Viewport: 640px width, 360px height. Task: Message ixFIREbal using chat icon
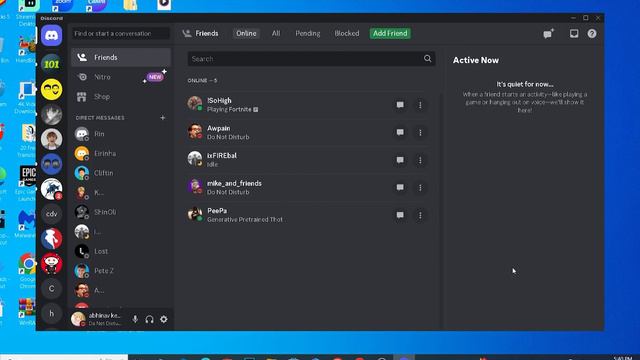point(400,160)
